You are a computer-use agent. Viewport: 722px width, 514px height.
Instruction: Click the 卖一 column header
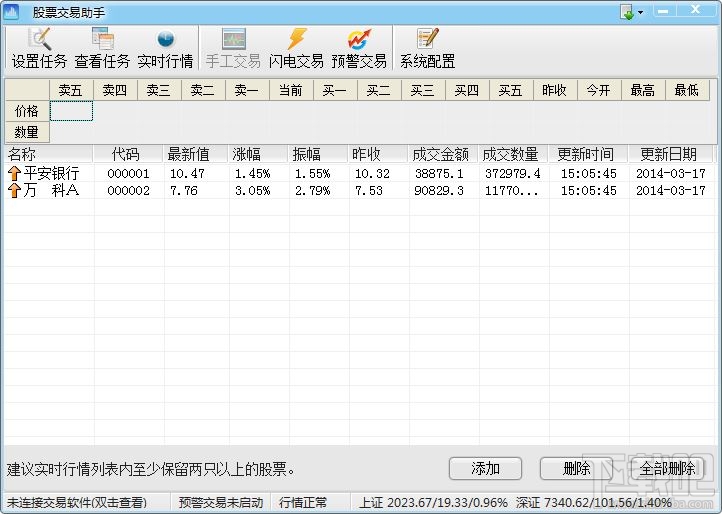[247, 90]
